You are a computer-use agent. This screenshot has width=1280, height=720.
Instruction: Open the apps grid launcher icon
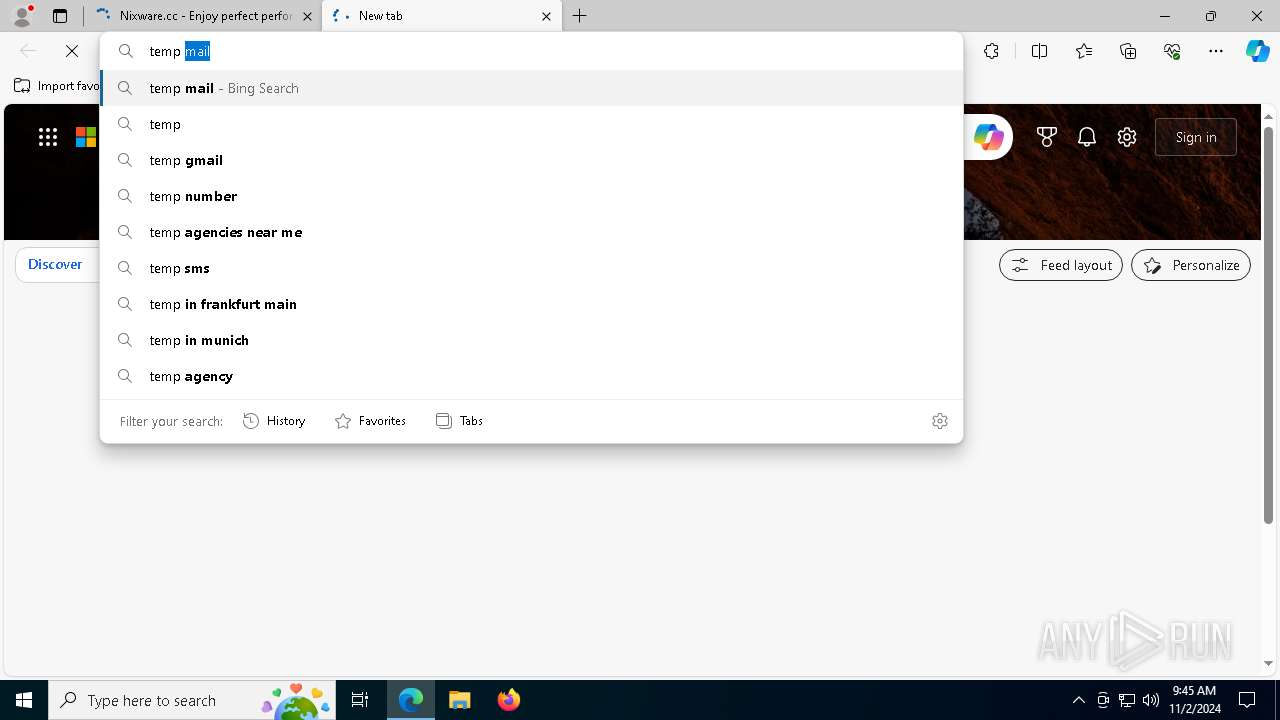(x=48, y=137)
